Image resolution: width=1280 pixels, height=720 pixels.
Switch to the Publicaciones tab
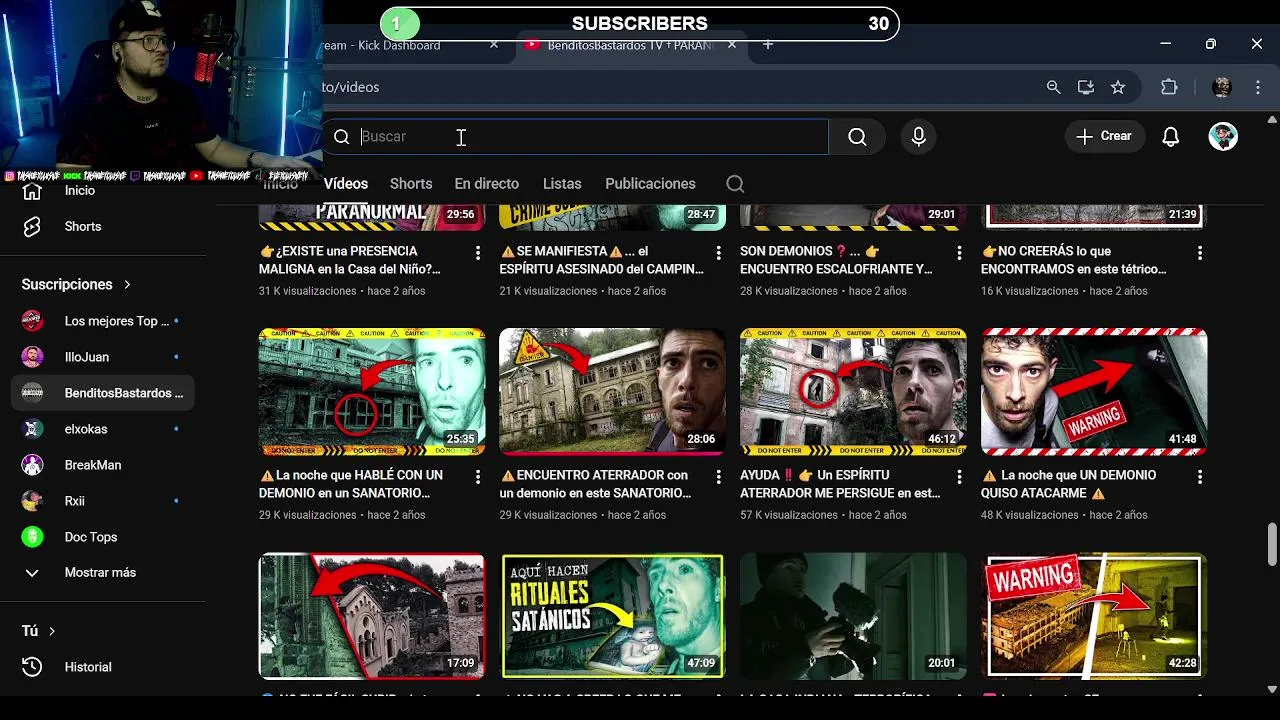point(650,184)
